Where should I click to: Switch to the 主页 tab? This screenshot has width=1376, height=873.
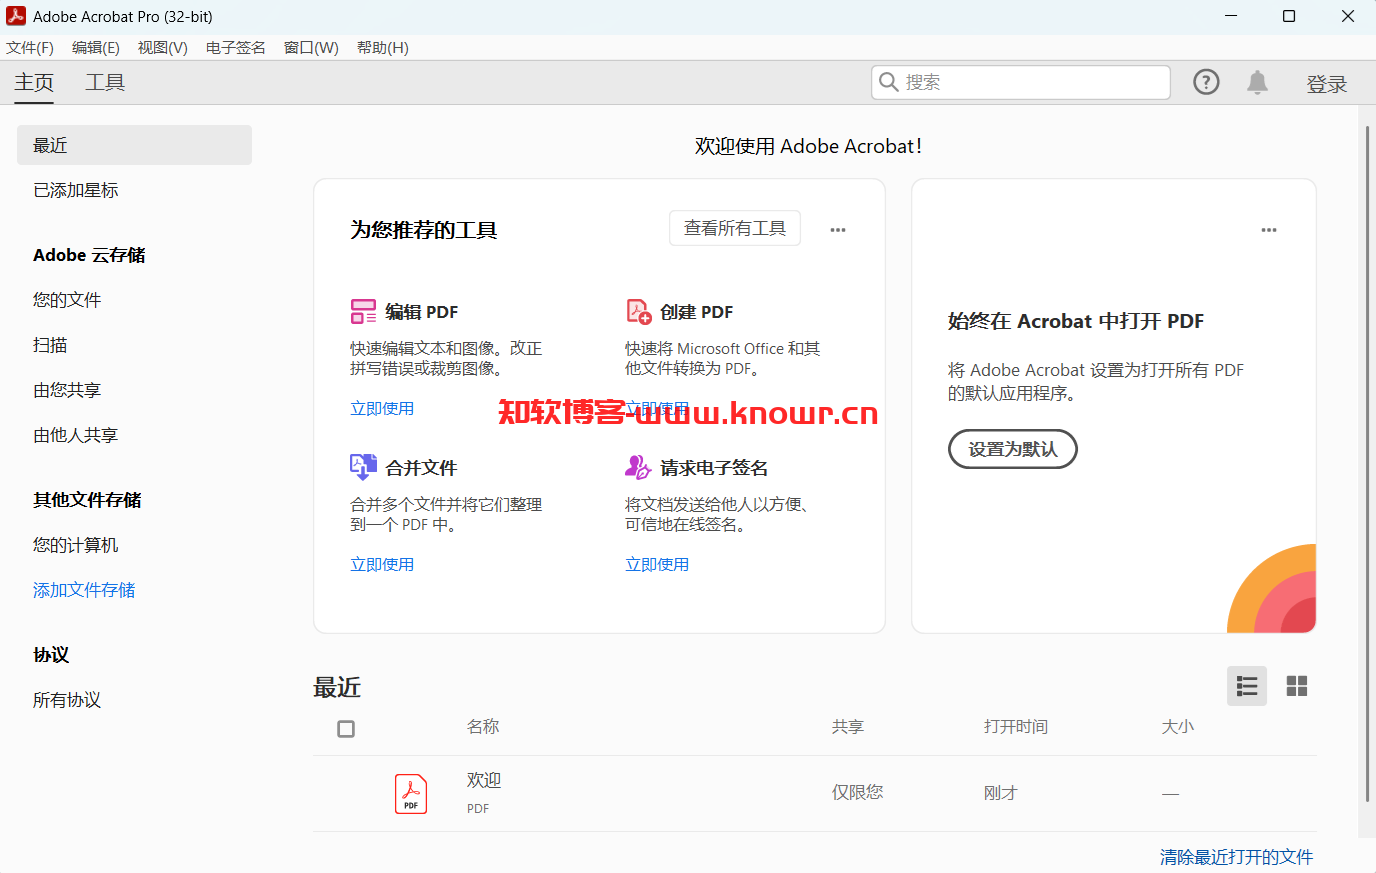pyautogui.click(x=34, y=83)
